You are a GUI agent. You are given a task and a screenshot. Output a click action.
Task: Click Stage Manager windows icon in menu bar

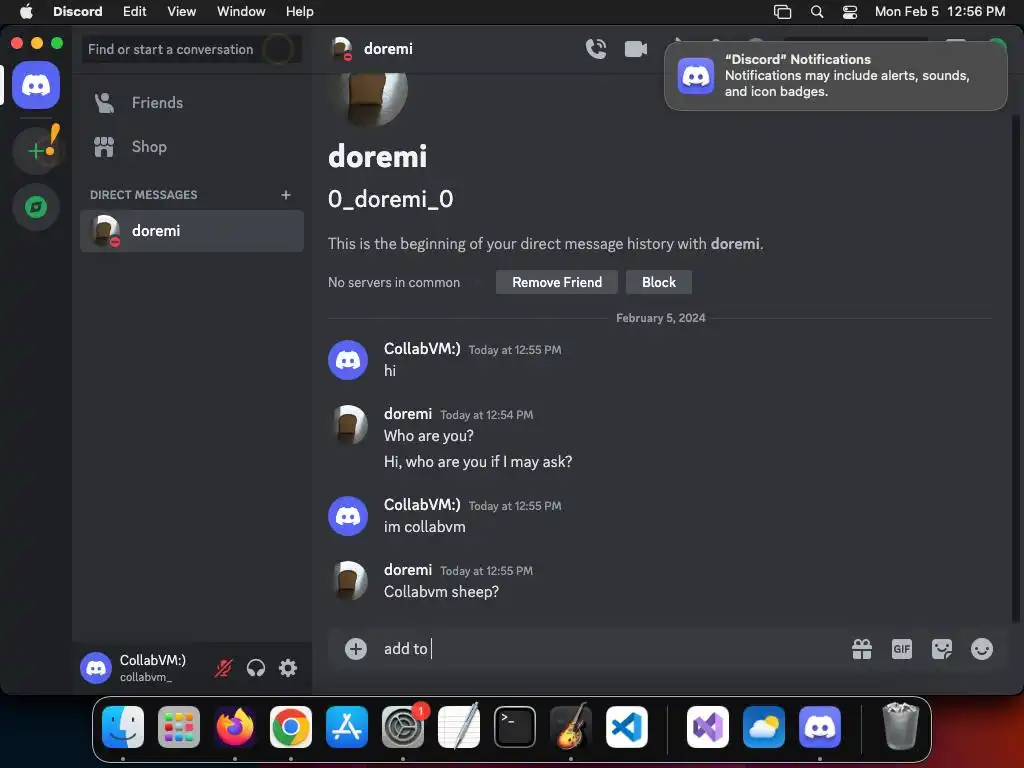(782, 12)
